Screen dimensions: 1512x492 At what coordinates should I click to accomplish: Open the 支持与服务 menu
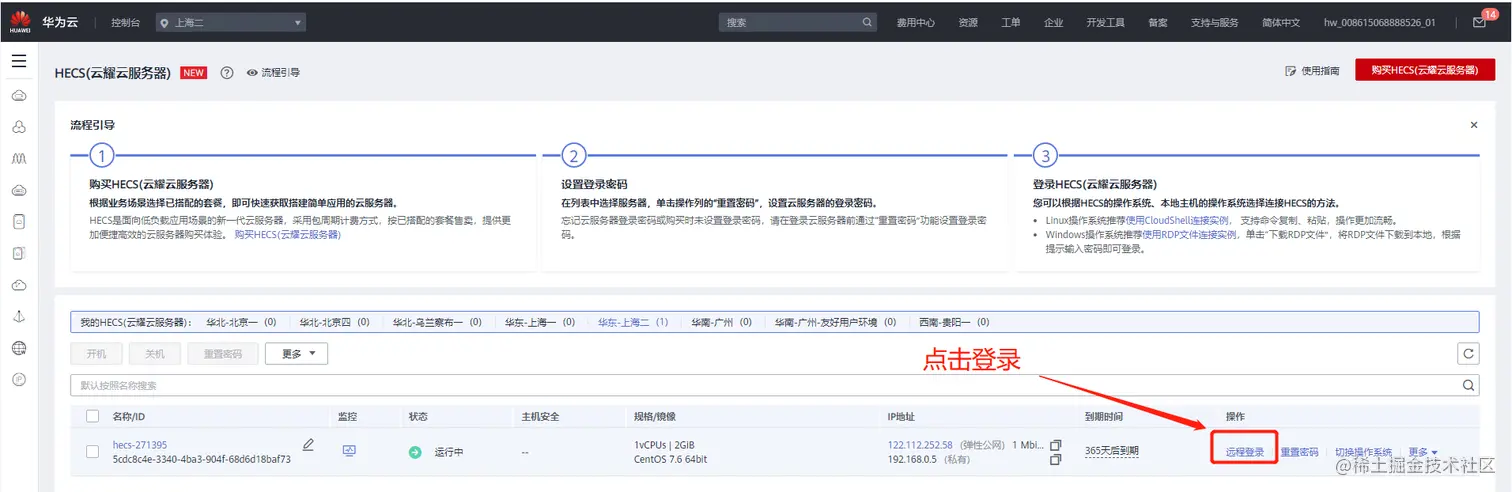(1214, 22)
